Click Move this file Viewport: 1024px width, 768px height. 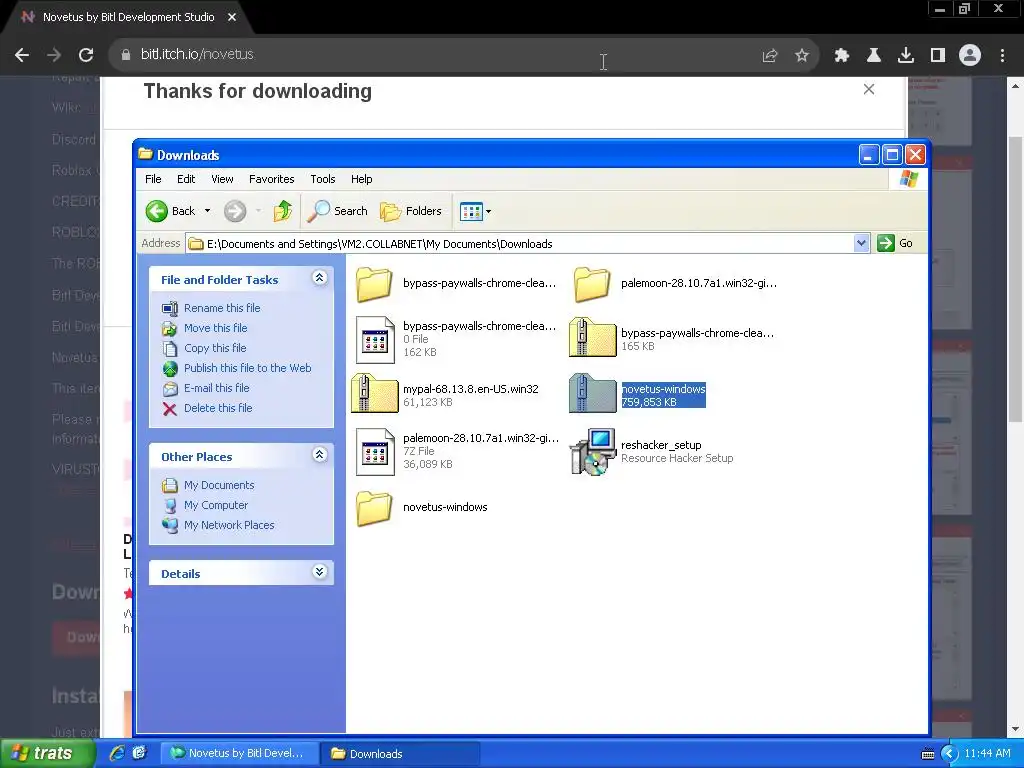click(x=216, y=328)
